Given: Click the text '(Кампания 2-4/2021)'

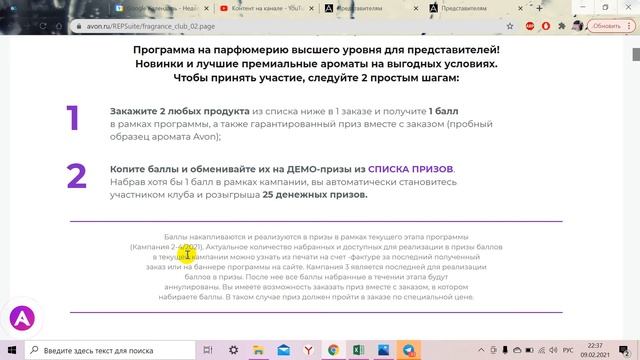Looking at the screenshot, I should [166, 247].
